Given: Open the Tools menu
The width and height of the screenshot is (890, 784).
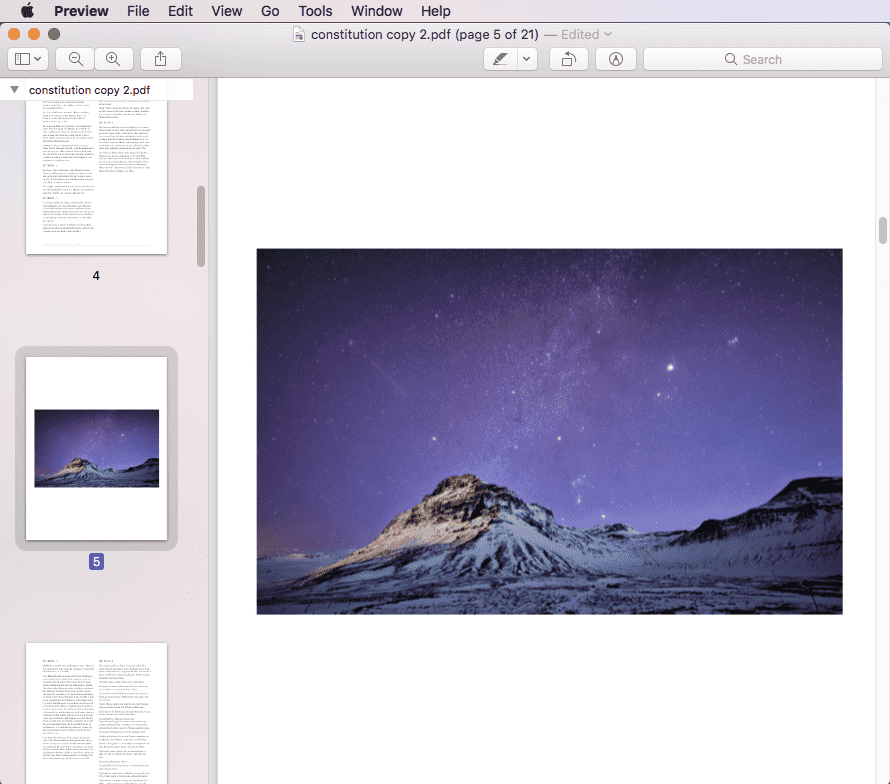Looking at the screenshot, I should pyautogui.click(x=315, y=11).
